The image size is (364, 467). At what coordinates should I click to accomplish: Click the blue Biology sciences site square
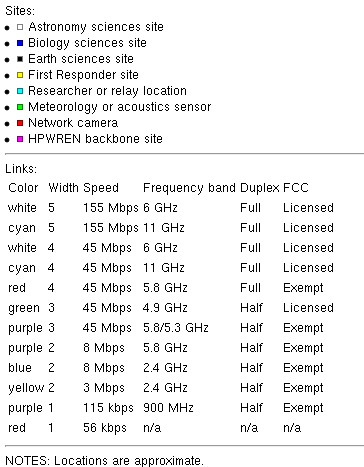[20, 43]
